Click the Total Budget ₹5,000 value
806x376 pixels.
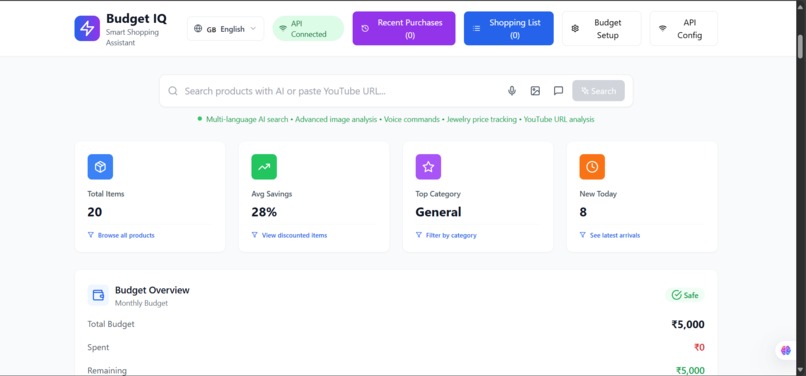pyautogui.click(x=688, y=325)
